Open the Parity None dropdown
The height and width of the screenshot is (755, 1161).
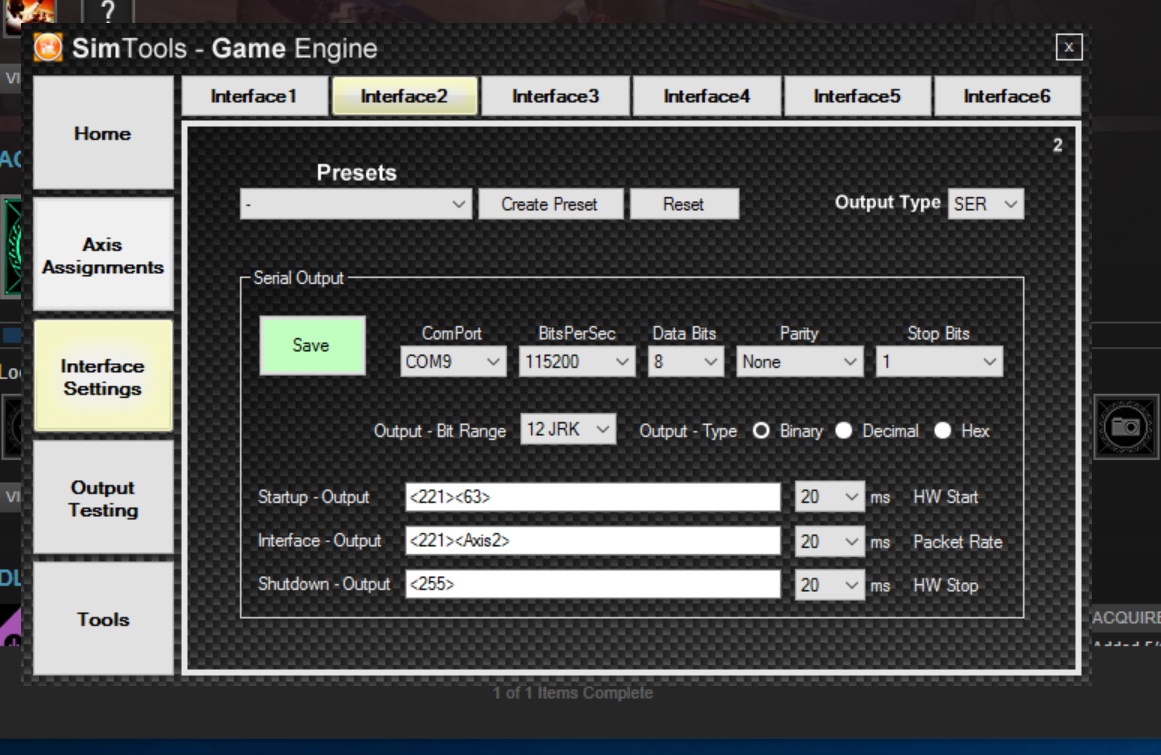(800, 362)
